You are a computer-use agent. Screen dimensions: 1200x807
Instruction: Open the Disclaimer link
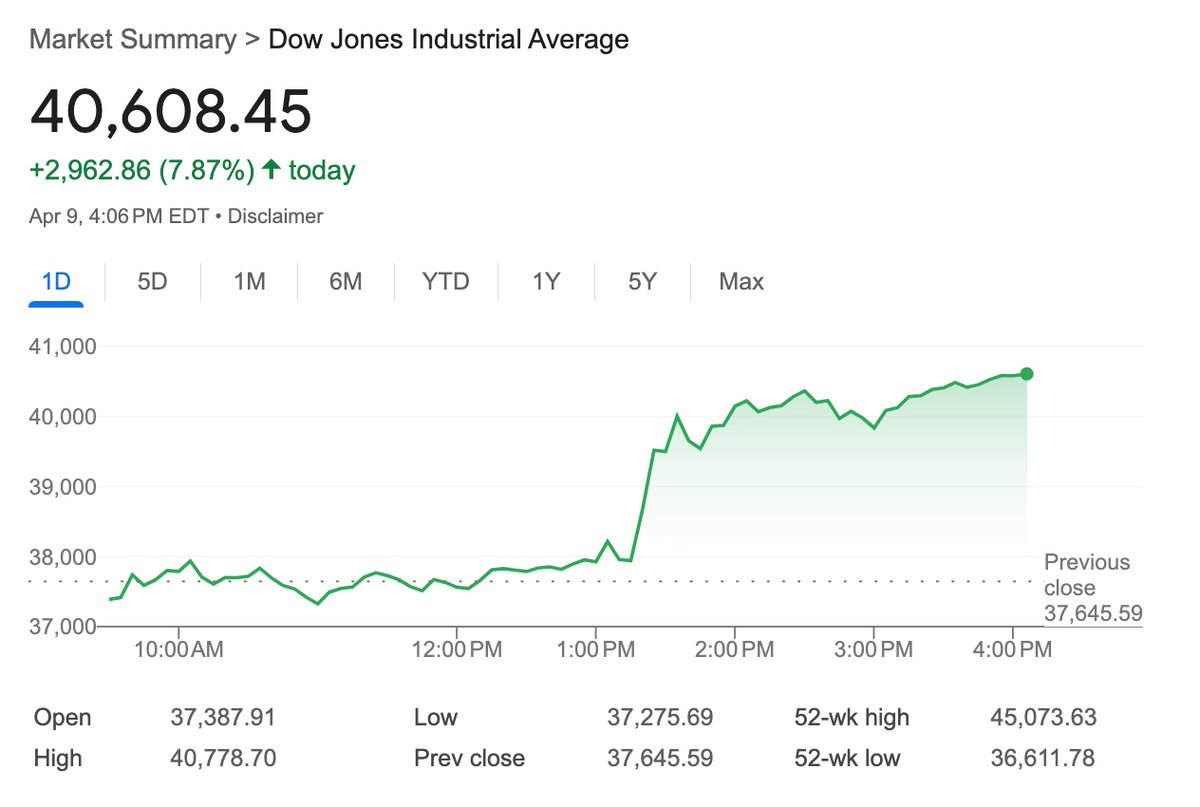276,215
